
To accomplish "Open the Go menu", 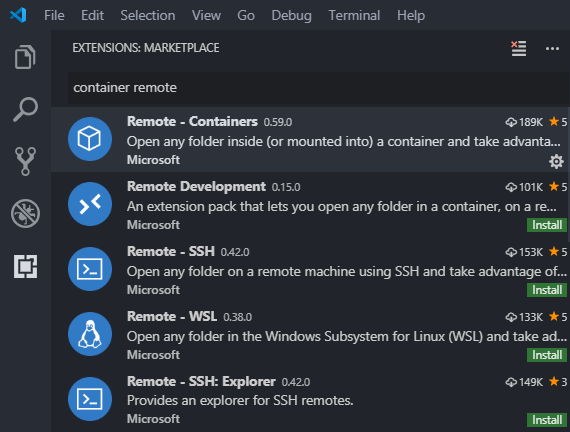I will 246,15.
